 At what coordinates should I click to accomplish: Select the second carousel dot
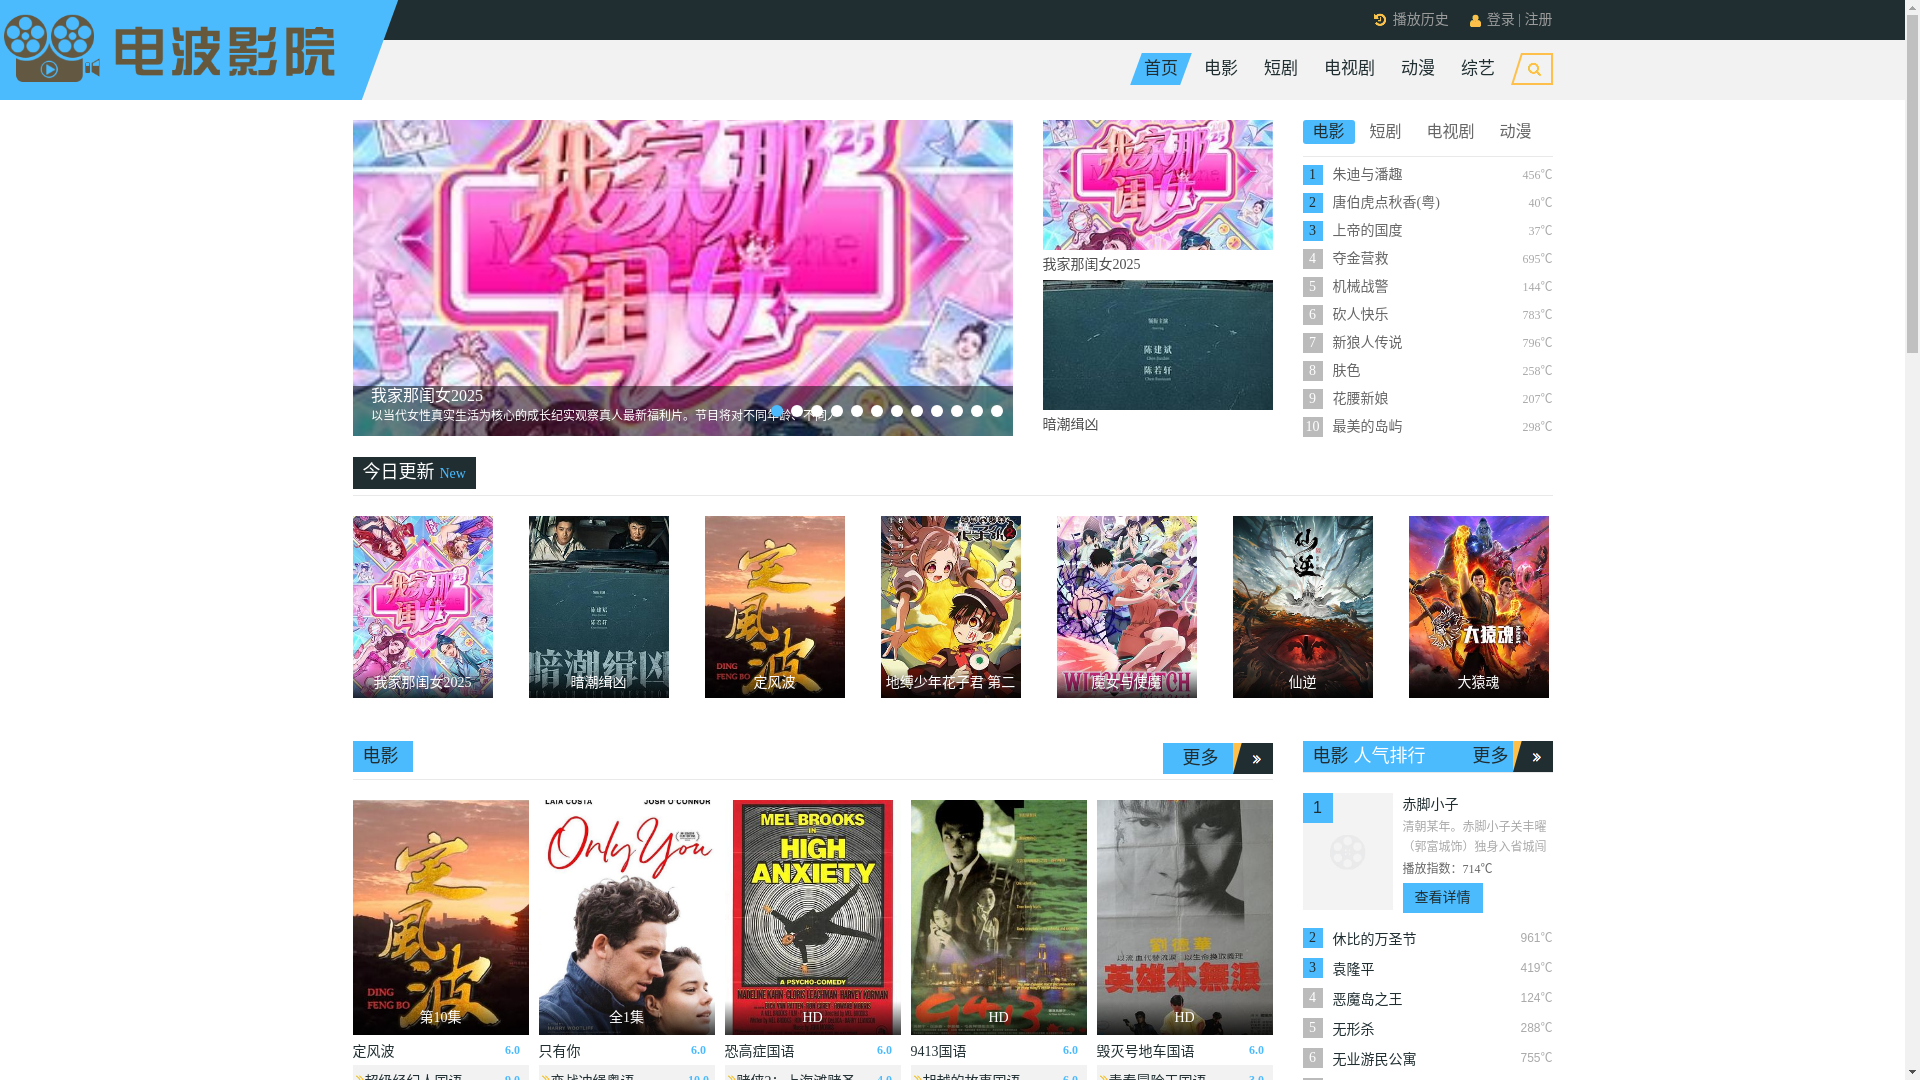[797, 411]
